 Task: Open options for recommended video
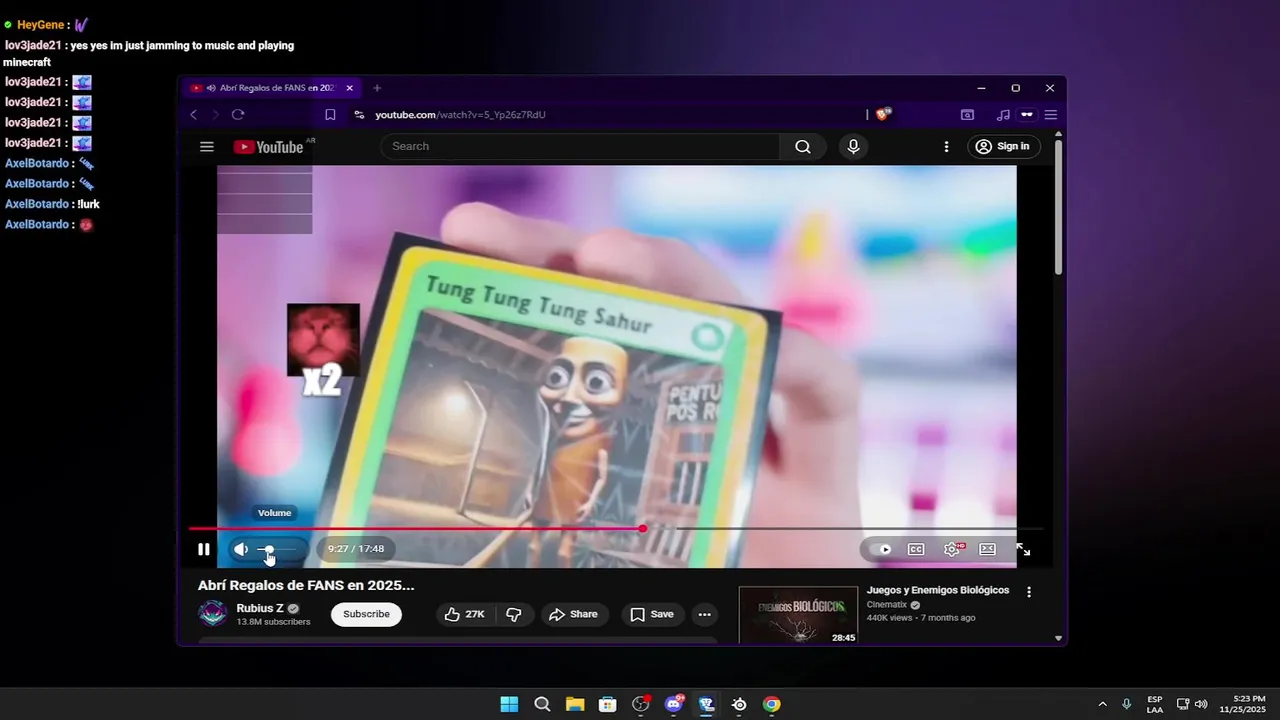point(1029,592)
